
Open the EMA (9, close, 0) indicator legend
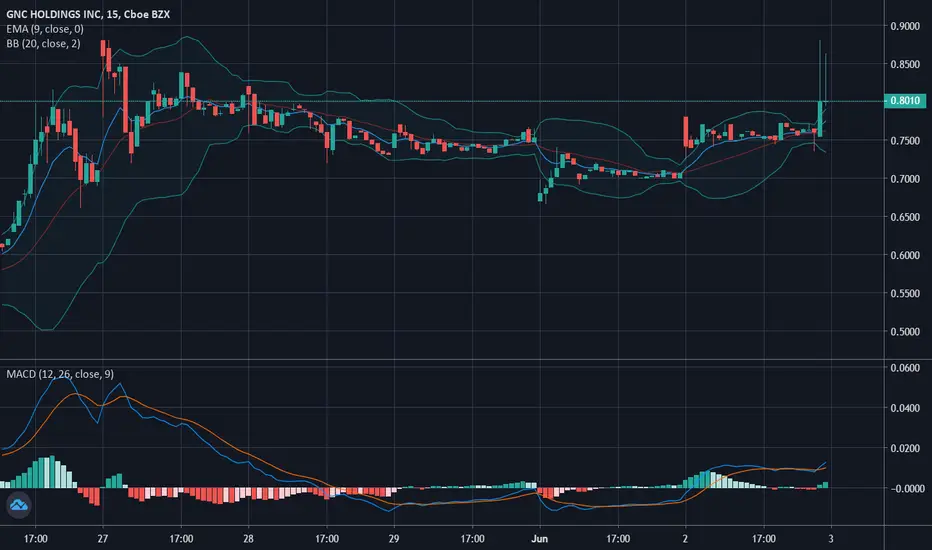coord(45,29)
